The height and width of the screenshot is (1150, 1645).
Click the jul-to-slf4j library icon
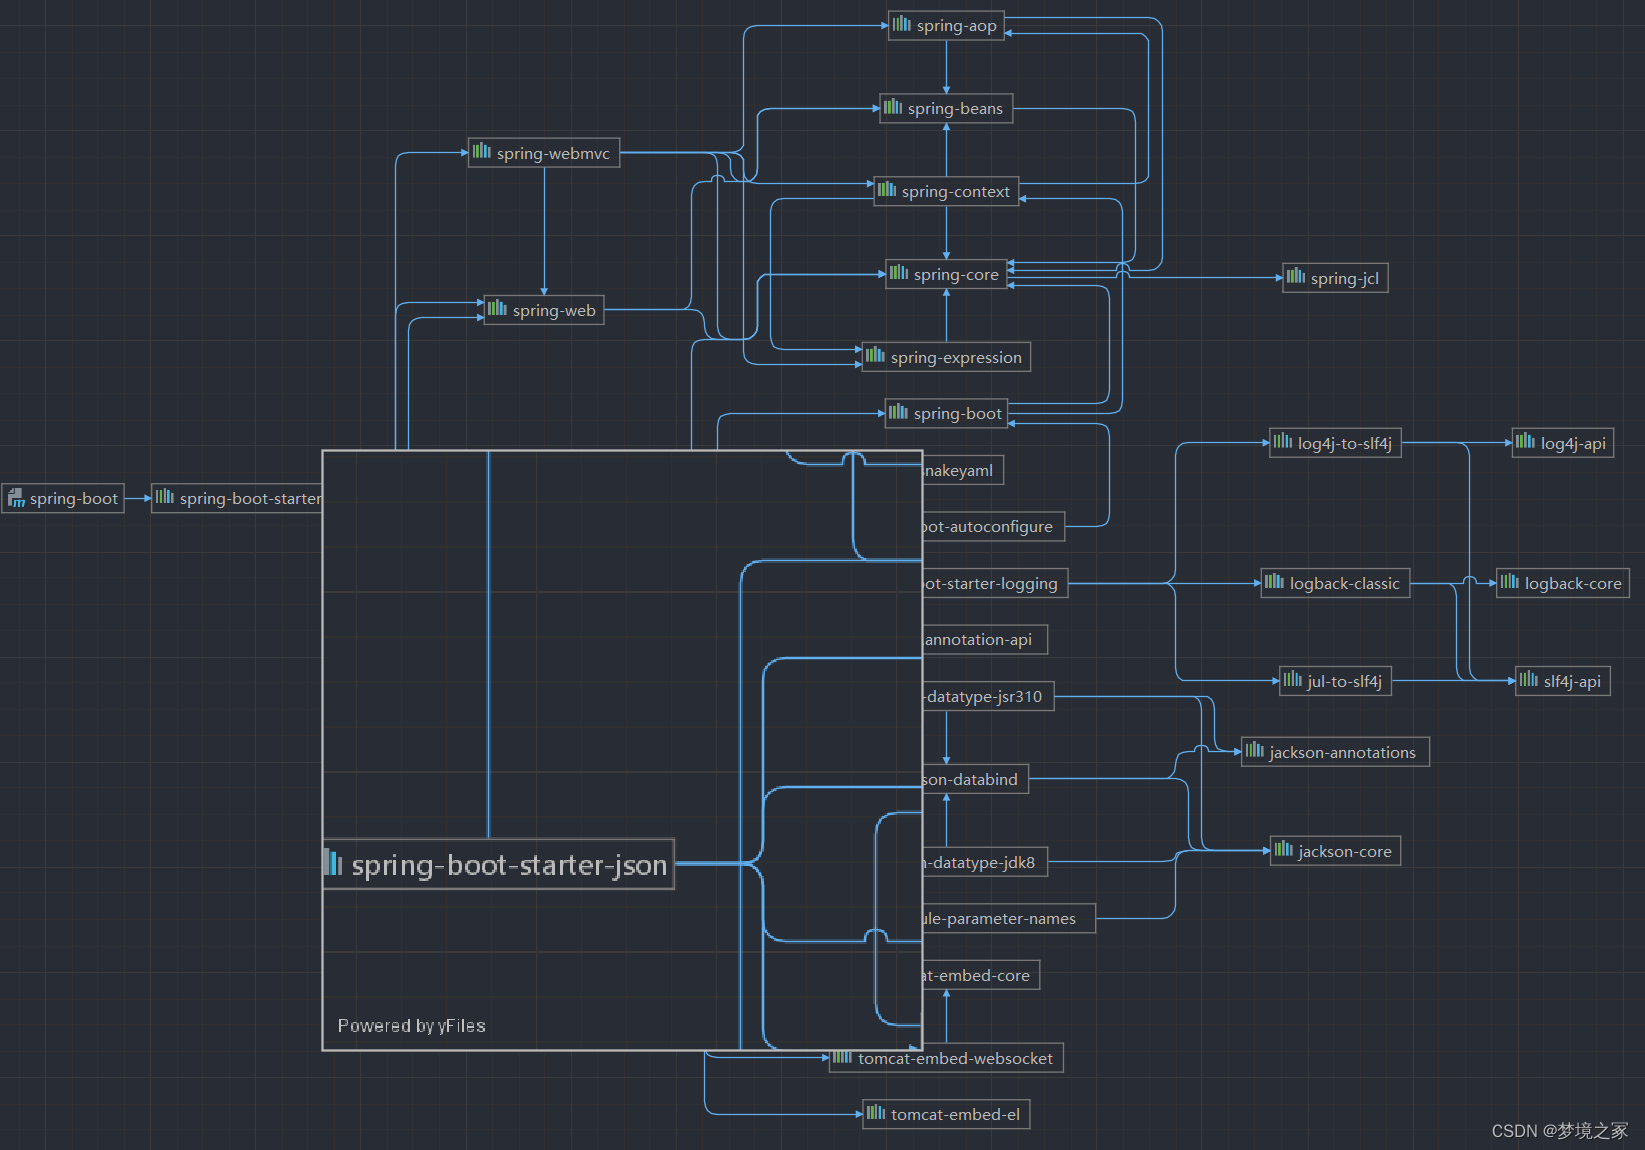[x=1293, y=679]
